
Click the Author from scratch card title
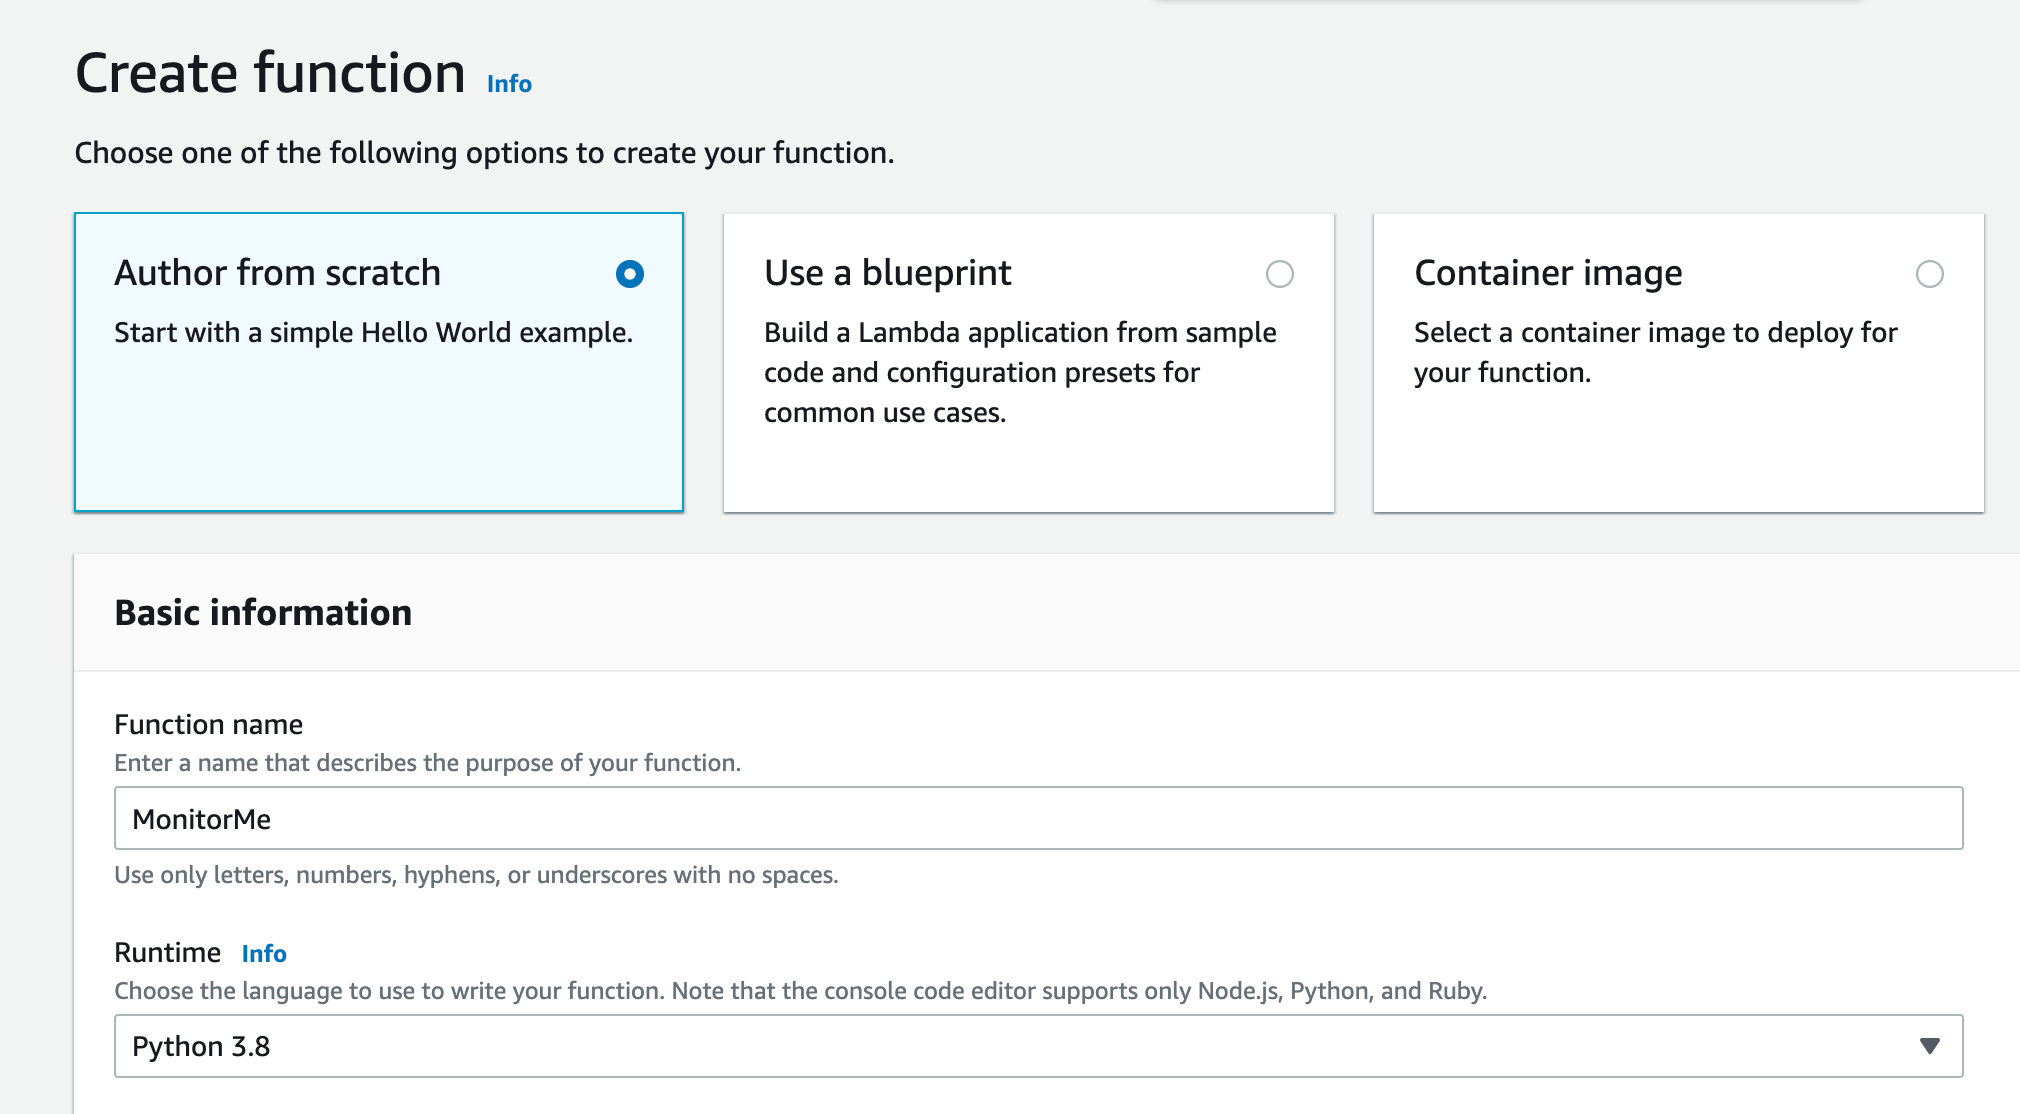[277, 273]
